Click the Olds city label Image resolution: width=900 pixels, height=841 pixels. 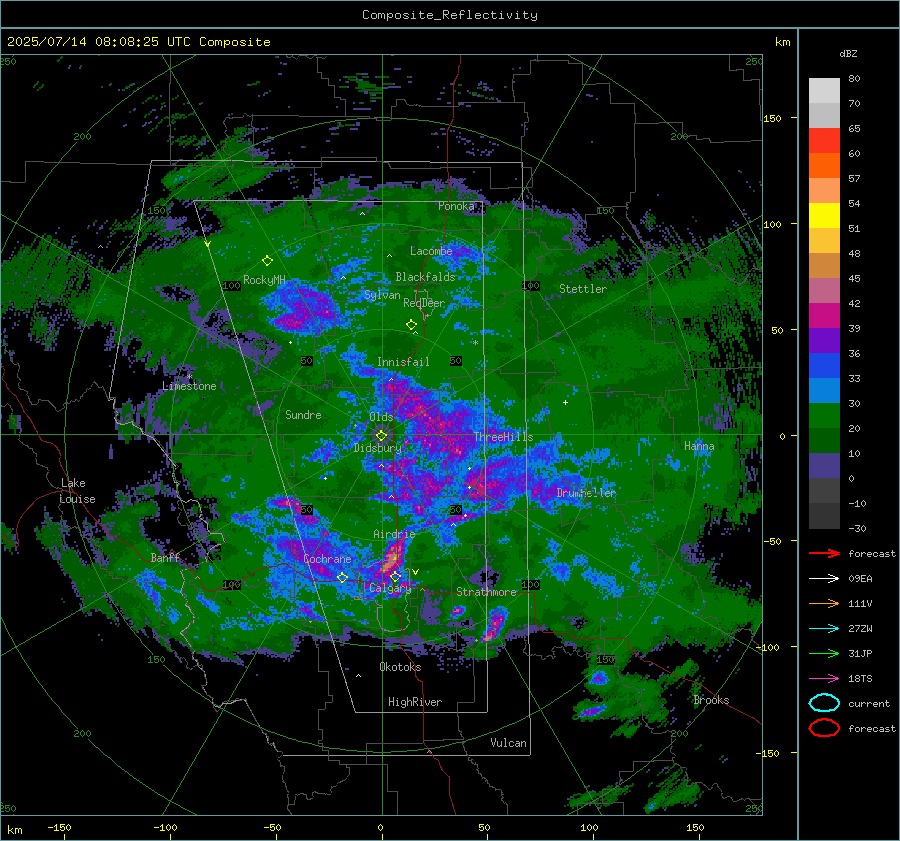pos(381,417)
